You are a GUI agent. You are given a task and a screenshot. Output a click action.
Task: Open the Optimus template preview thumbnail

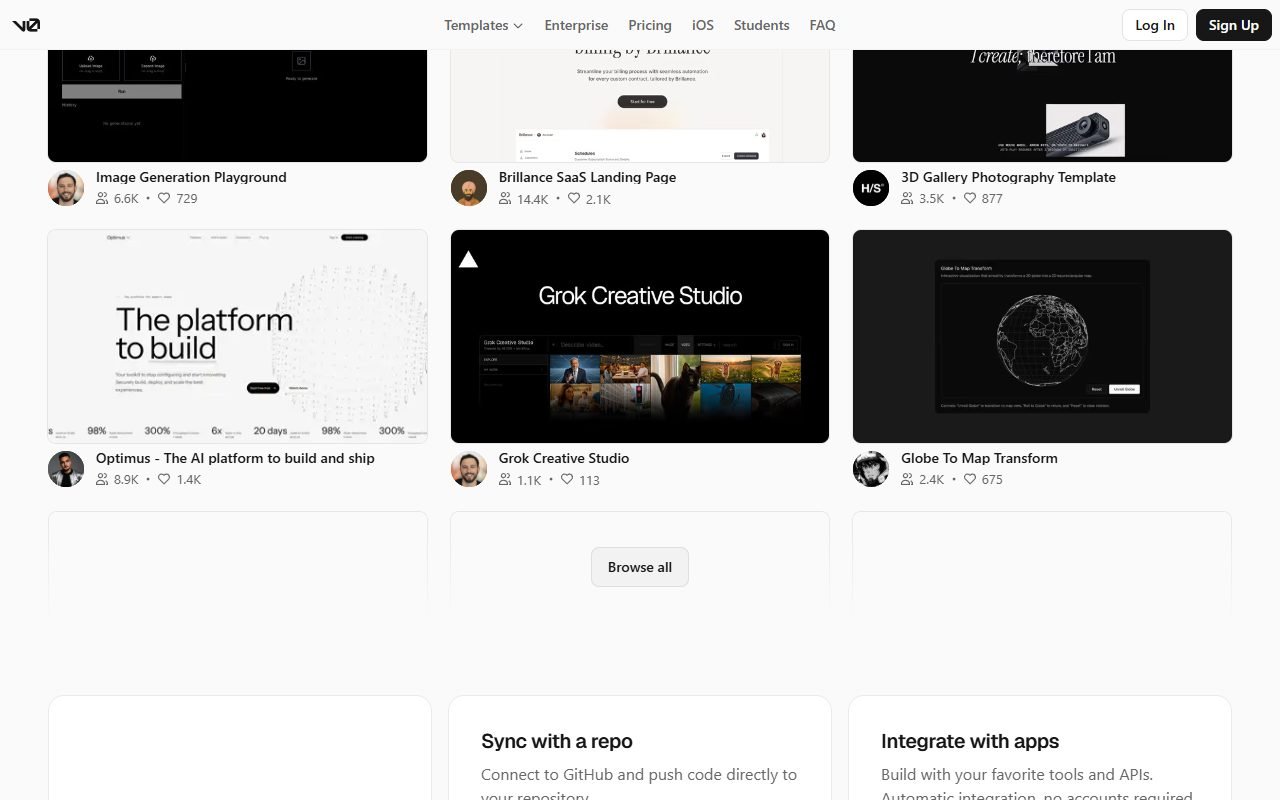click(238, 336)
